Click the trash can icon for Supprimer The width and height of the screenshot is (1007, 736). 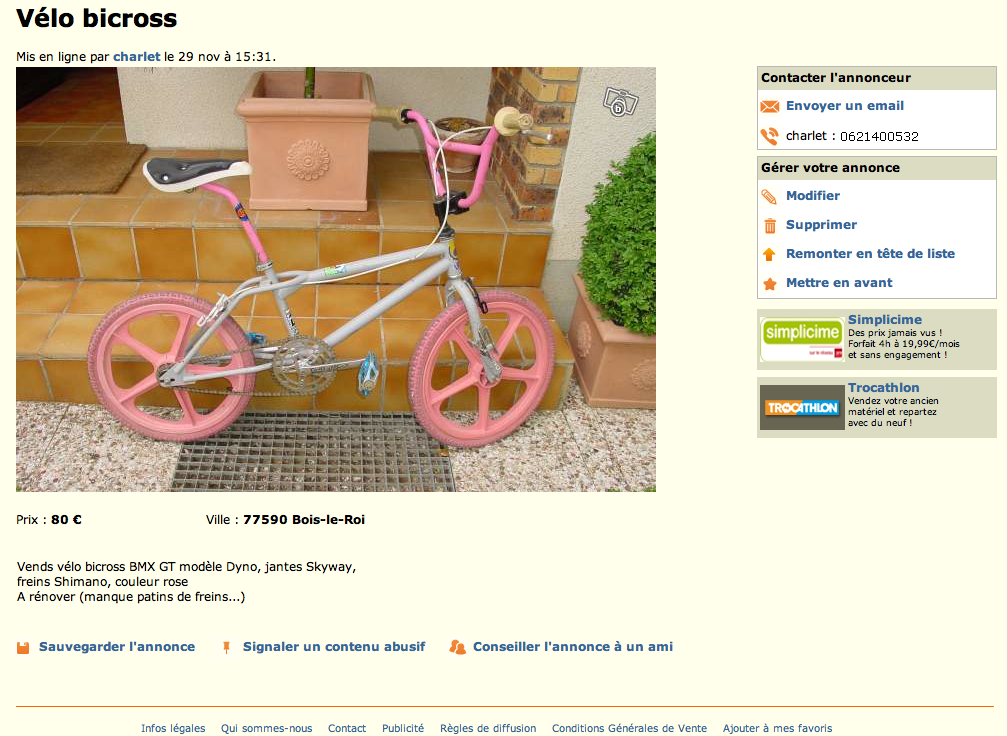(770, 225)
